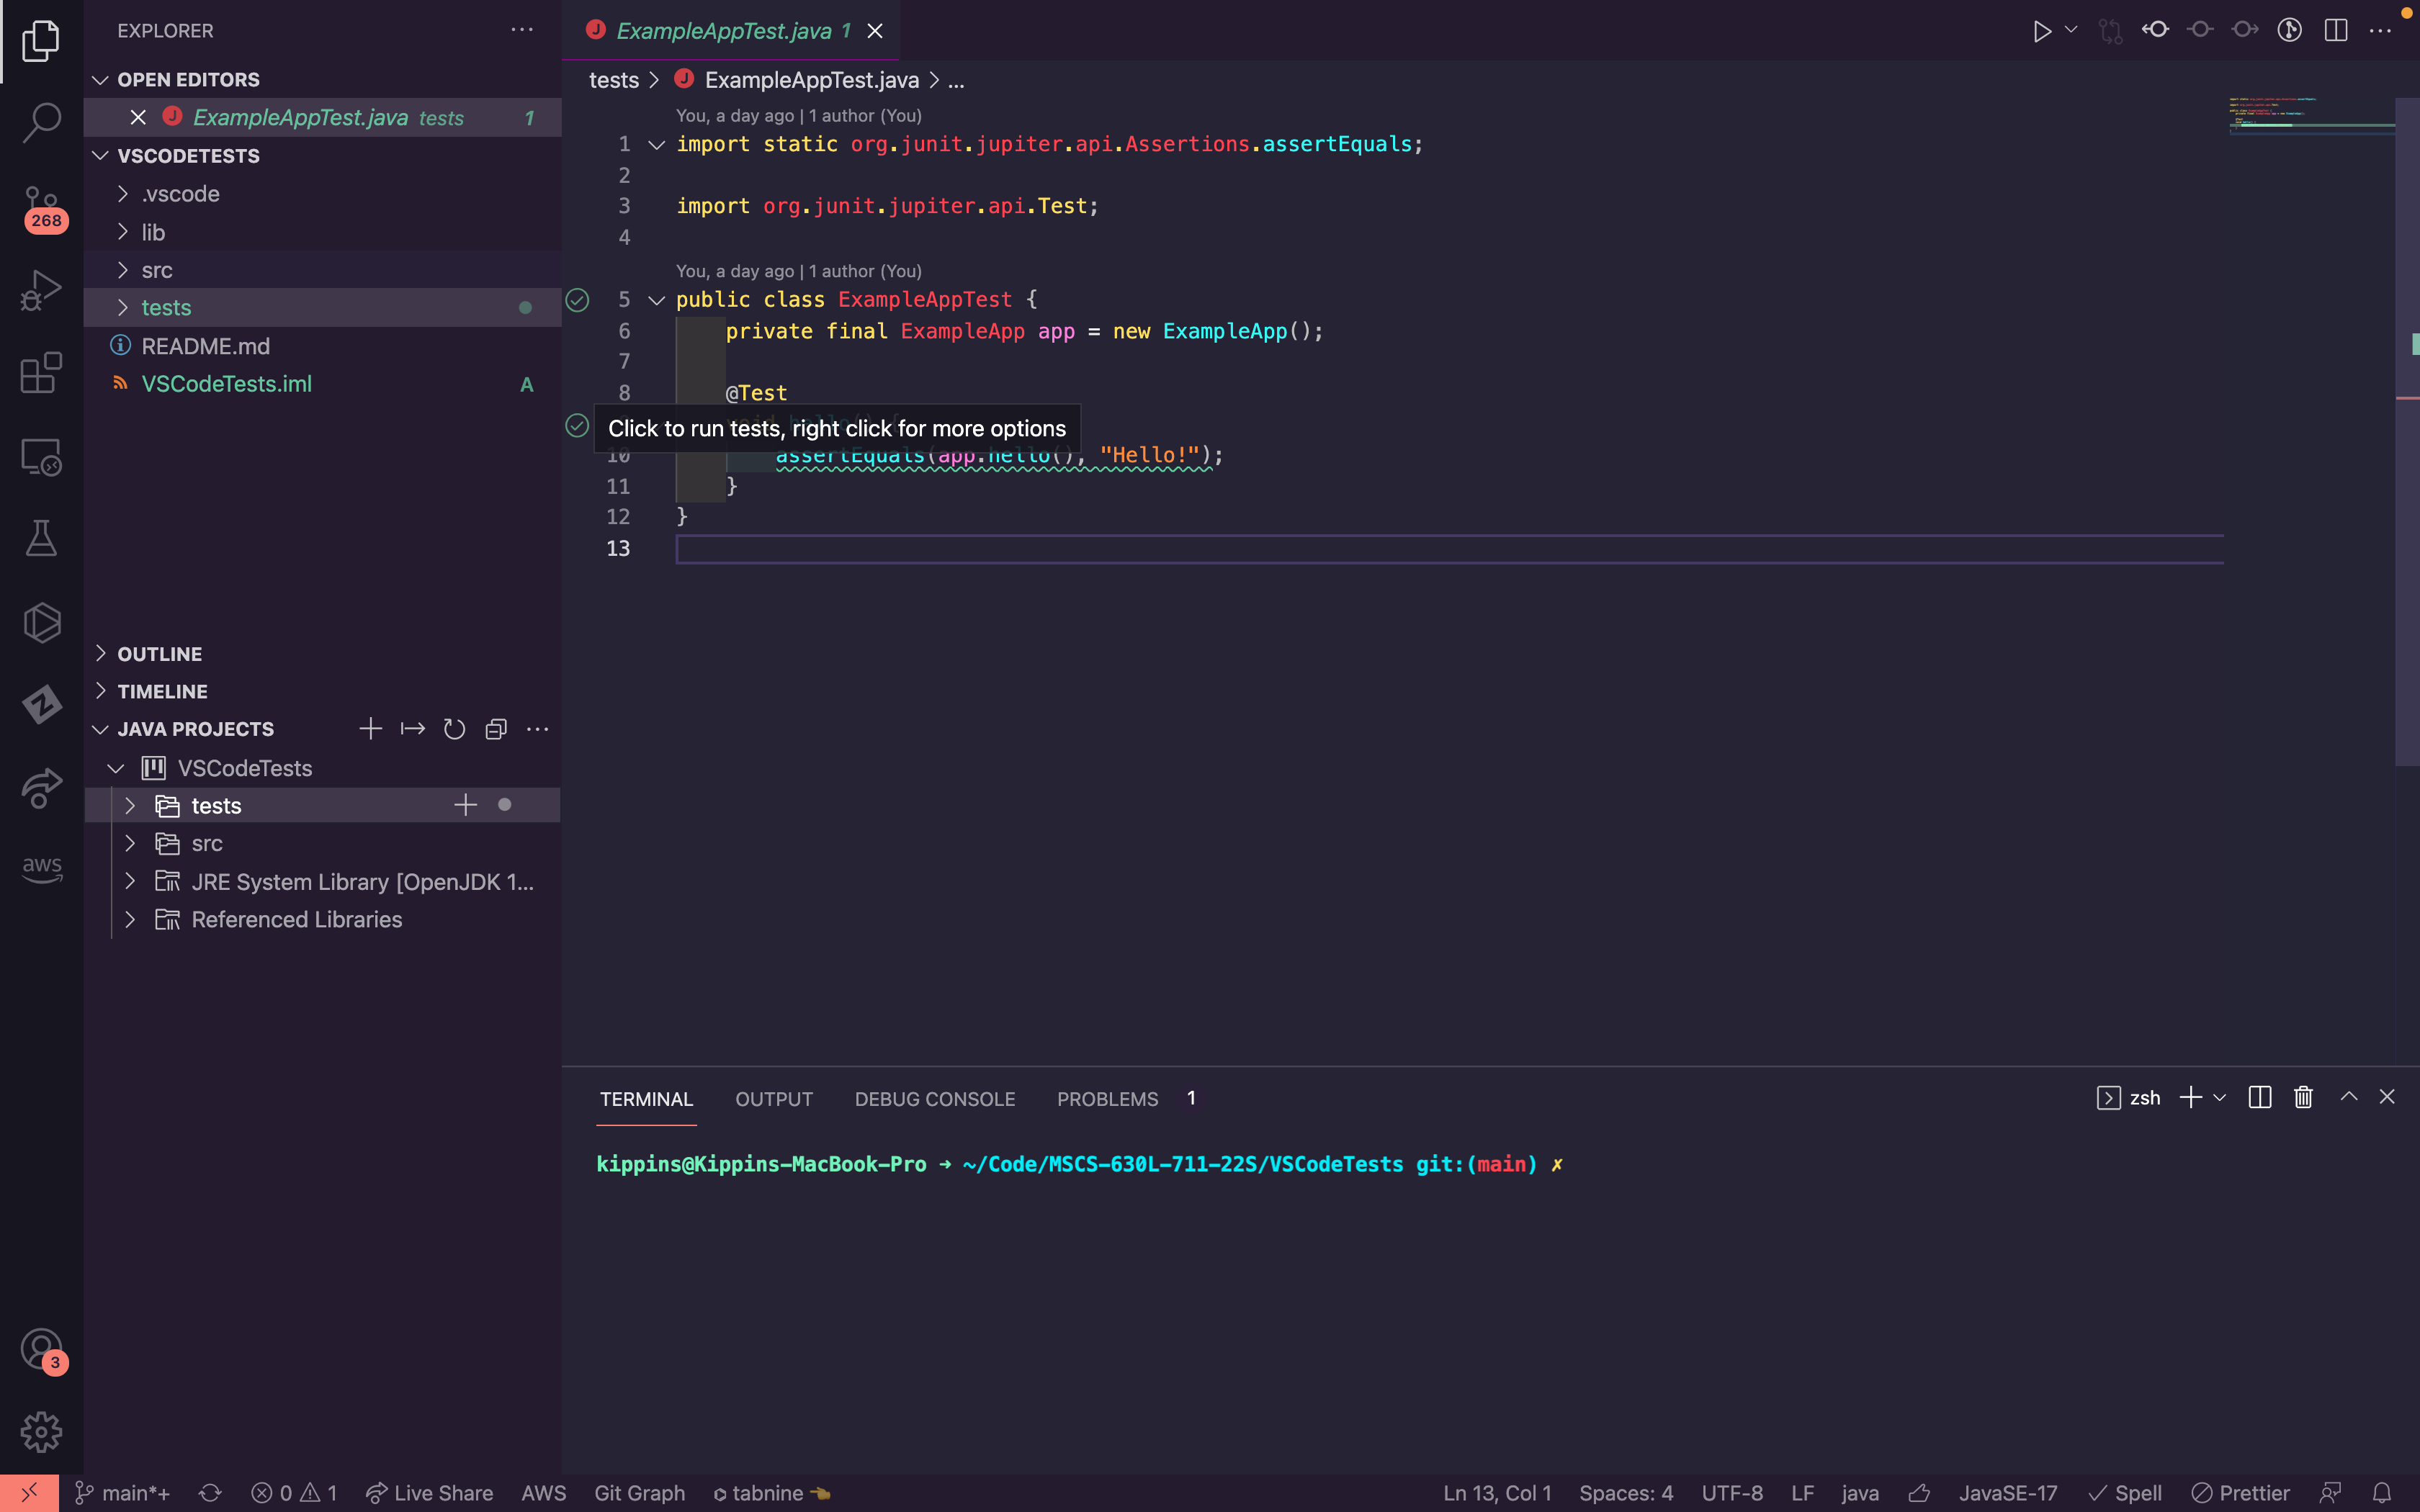Run the Java file with play button
Screen dimensions: 2420x1512
pos(2041,31)
